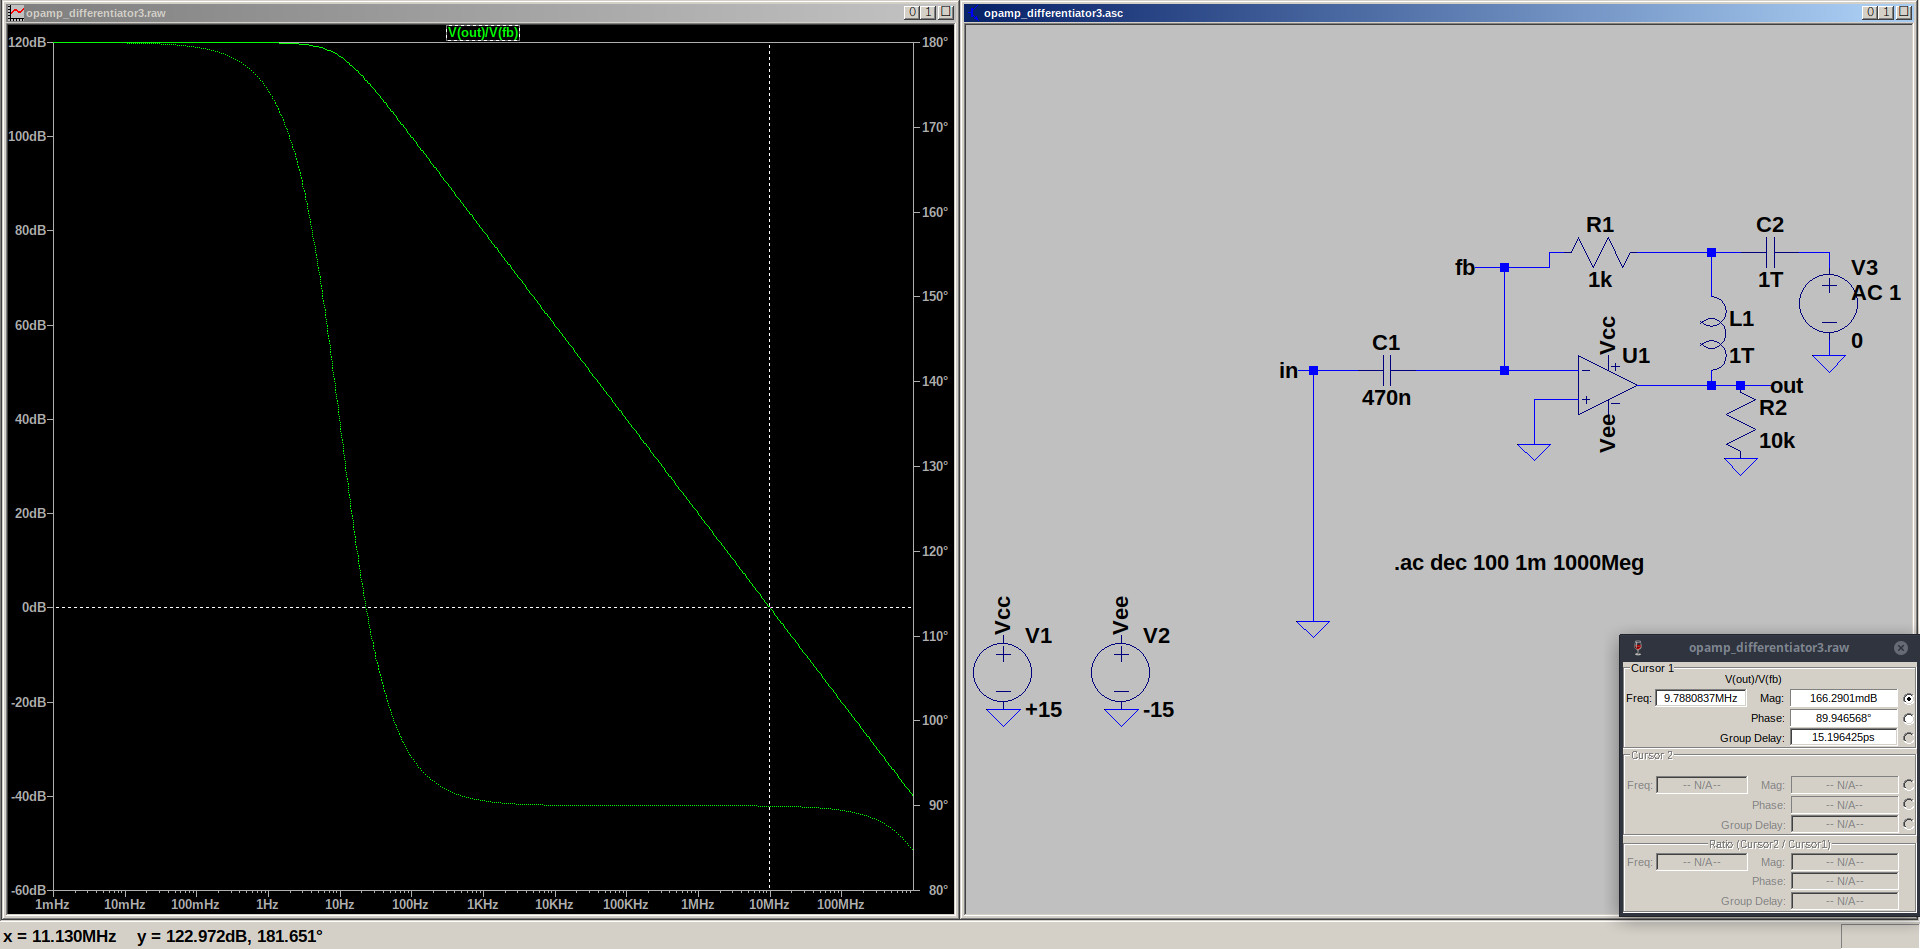
Task: Select the R1 resistor symbol in the schematic
Action: [x=1600, y=252]
